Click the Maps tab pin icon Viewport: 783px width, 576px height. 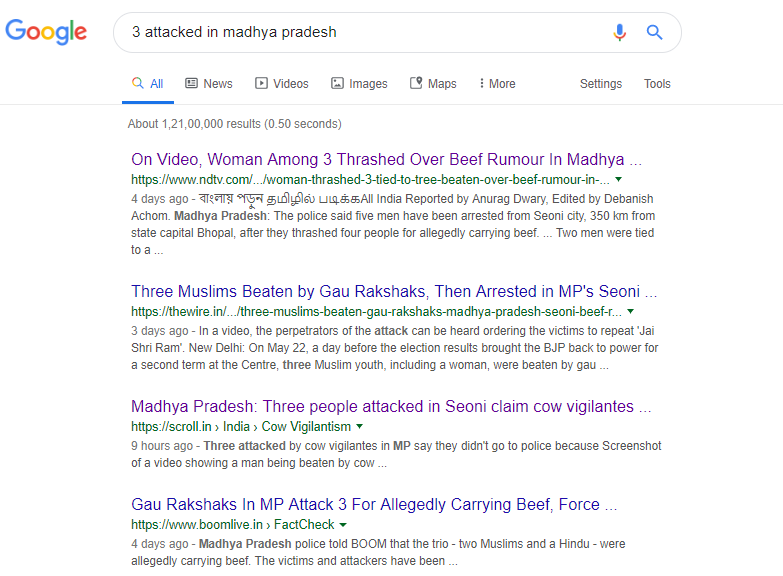[416, 82]
